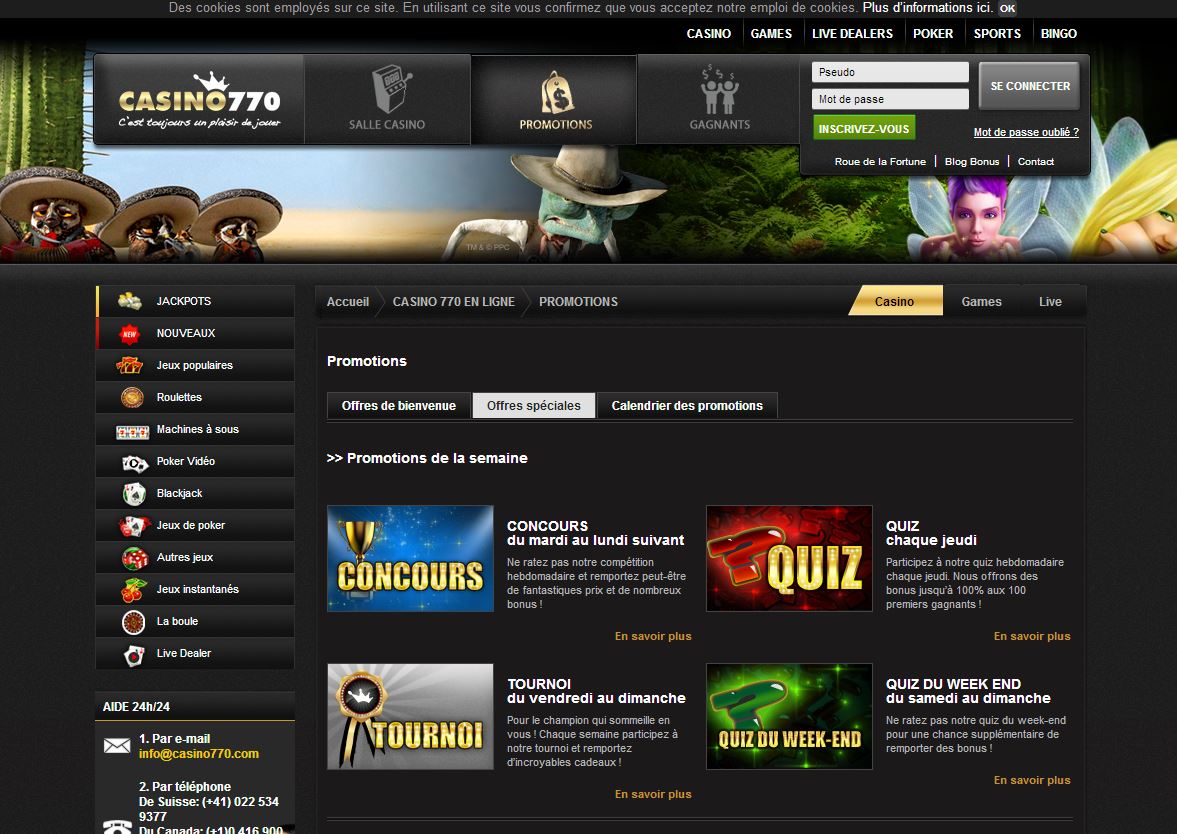This screenshot has width=1177, height=834.
Task: Click the e-mail envelope icon
Action: 117,745
